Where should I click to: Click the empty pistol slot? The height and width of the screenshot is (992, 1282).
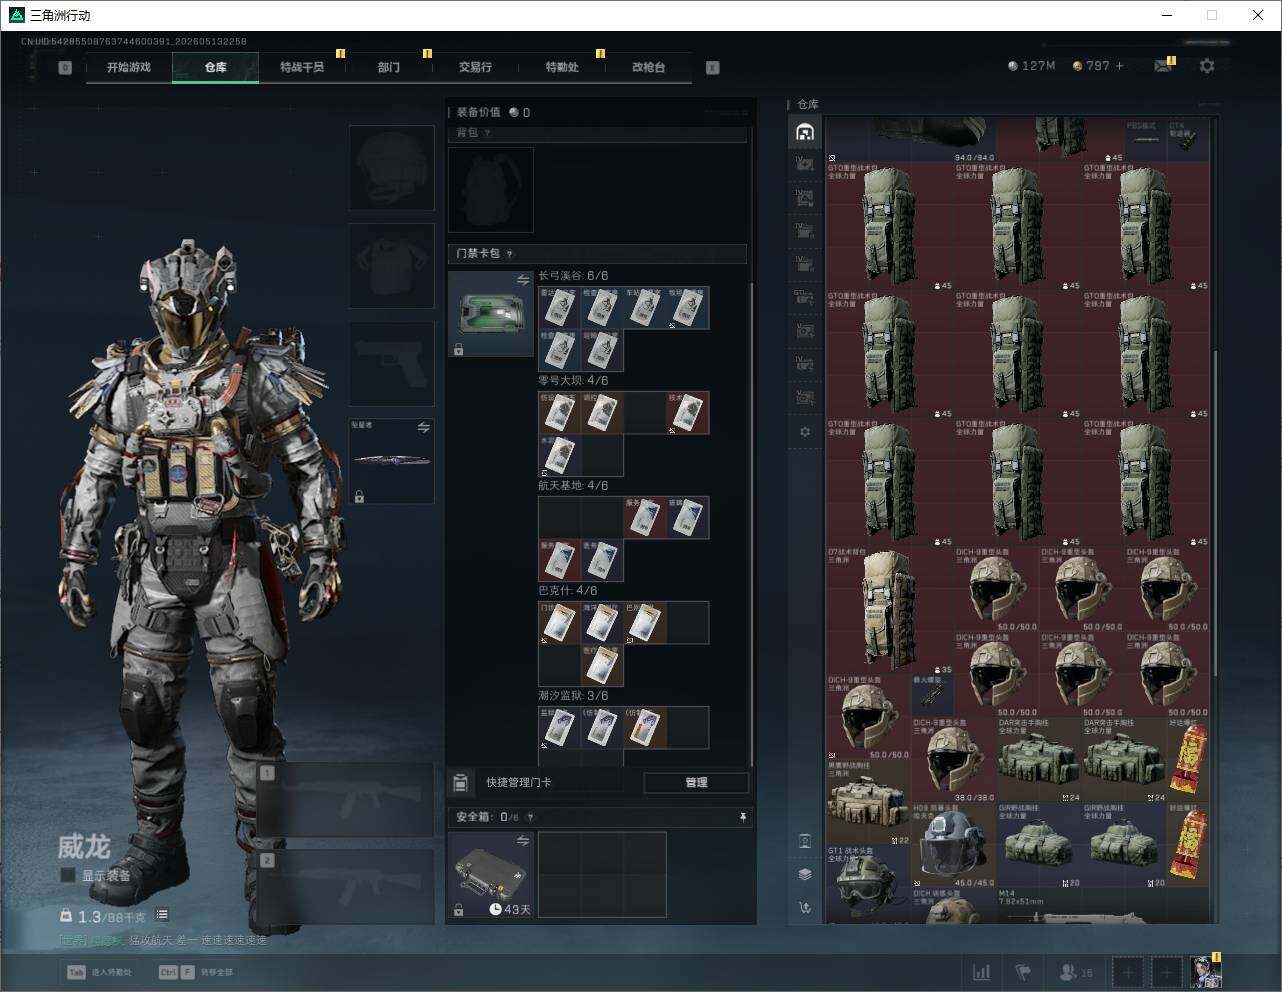click(x=392, y=365)
